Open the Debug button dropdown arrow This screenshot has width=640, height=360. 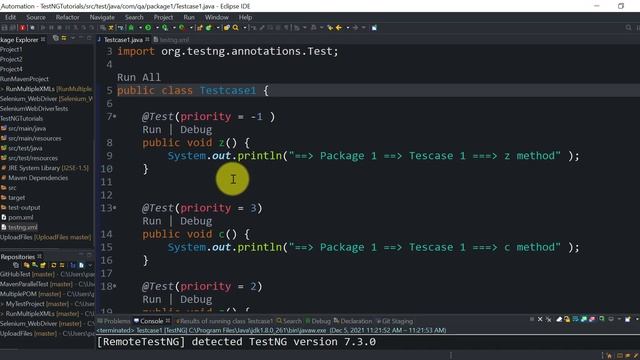[x=140, y=28]
